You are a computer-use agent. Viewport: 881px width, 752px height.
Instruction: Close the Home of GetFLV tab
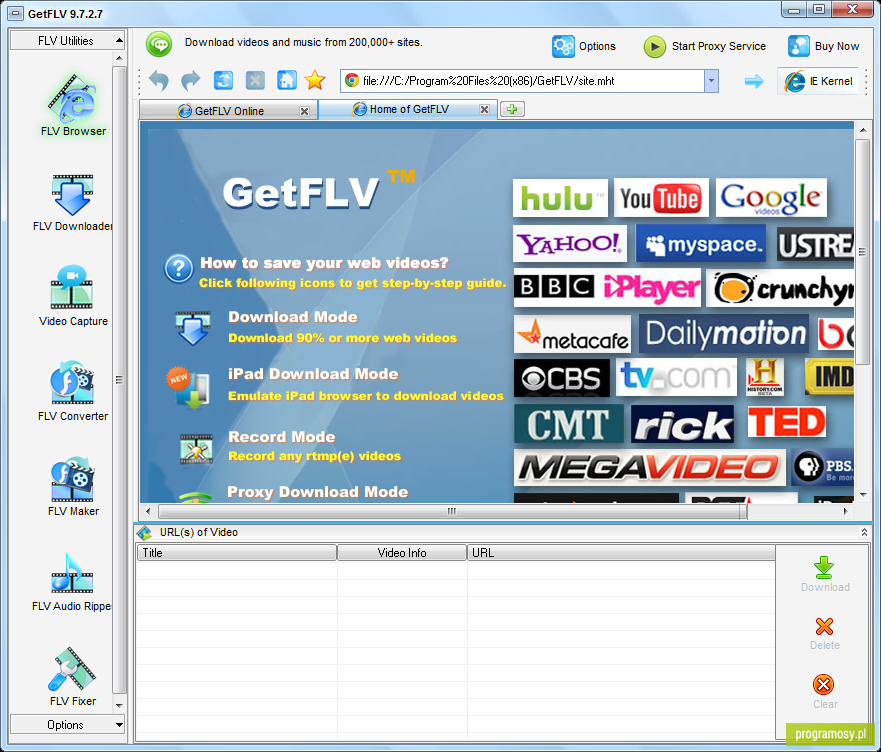[484, 109]
